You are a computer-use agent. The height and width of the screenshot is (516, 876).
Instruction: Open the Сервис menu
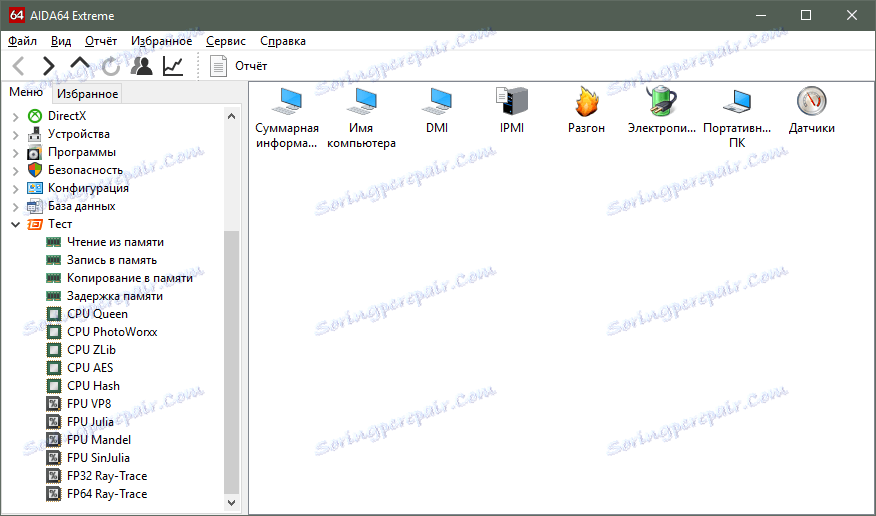226,41
